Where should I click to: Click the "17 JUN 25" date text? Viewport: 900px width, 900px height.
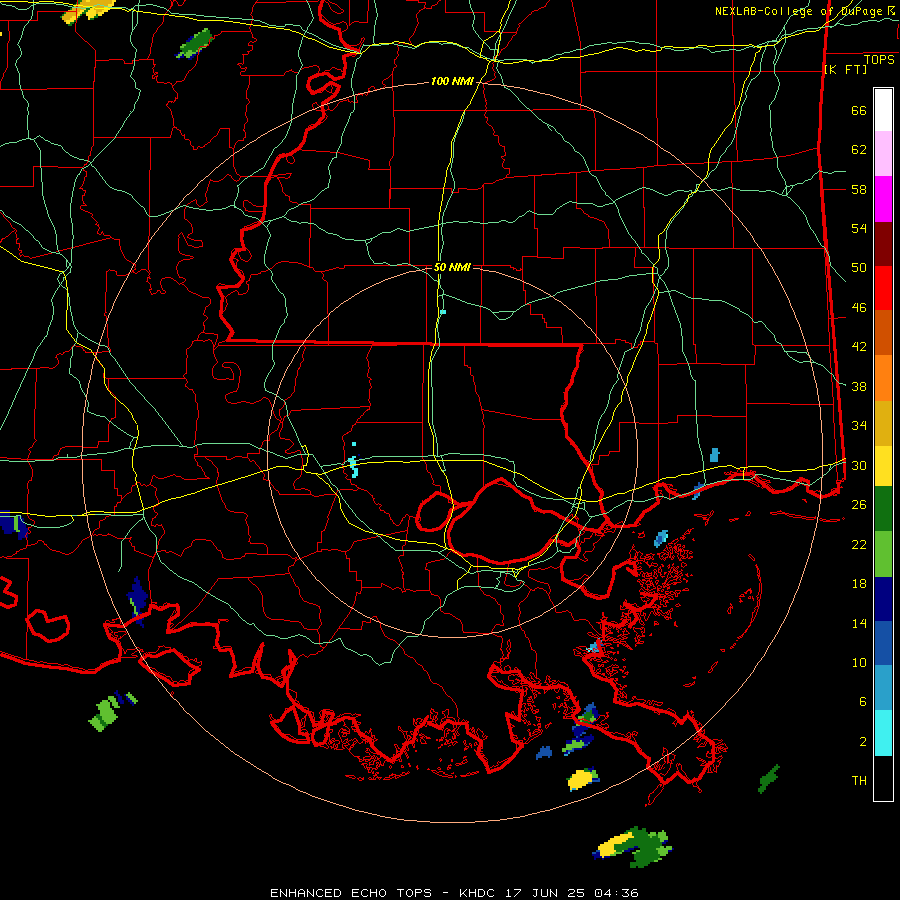(546, 893)
